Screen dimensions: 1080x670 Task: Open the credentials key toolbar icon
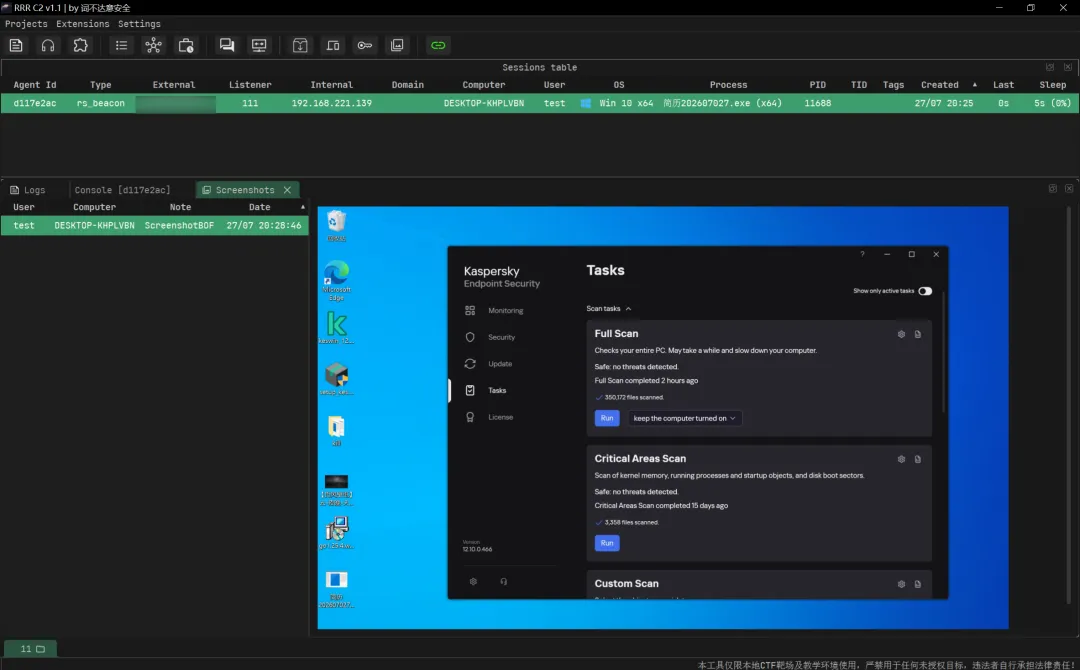pos(365,45)
